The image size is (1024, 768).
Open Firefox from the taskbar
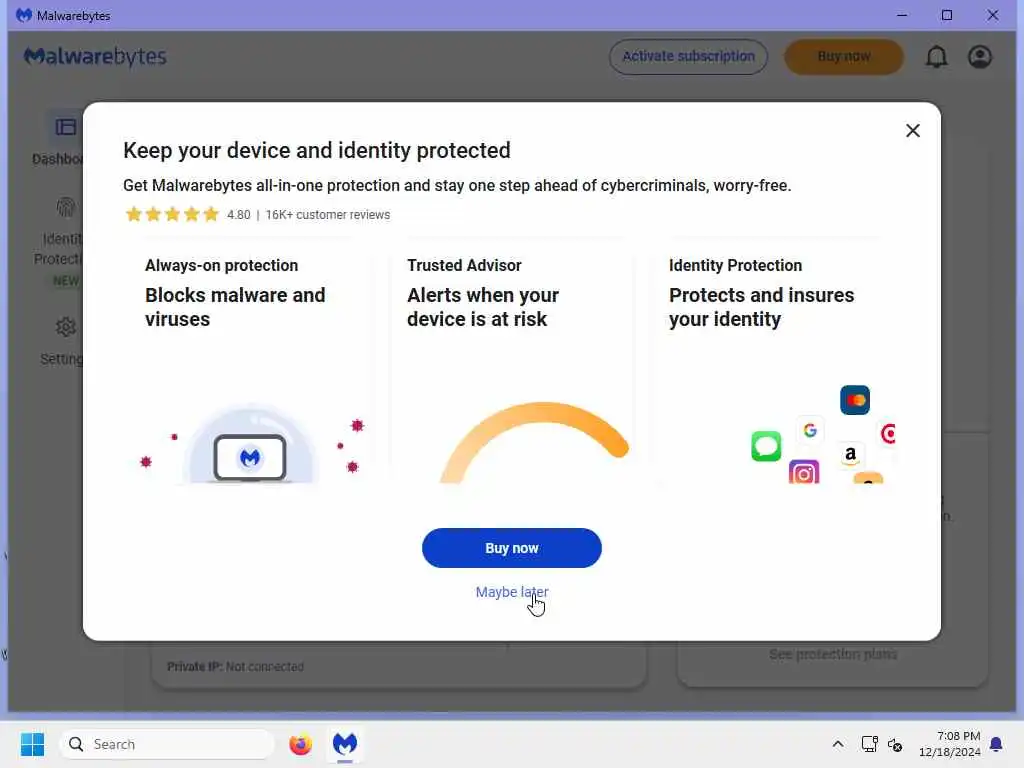coord(300,744)
